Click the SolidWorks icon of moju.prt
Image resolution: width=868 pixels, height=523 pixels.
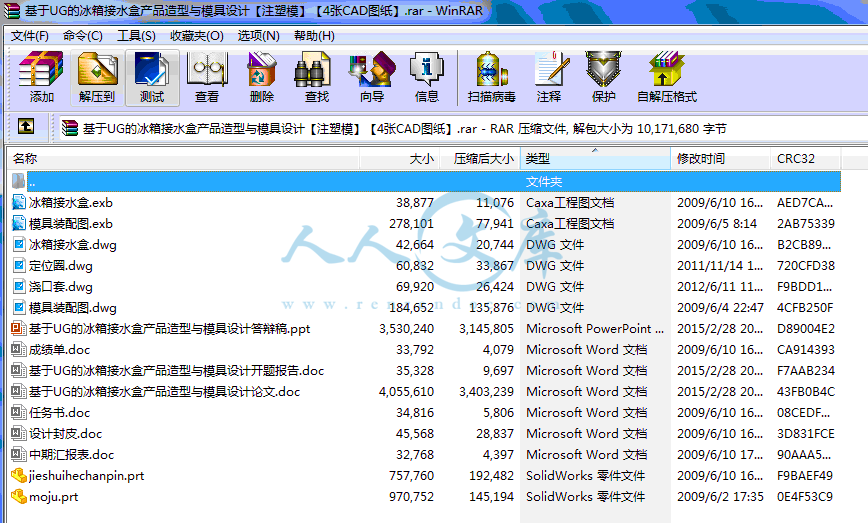19,496
